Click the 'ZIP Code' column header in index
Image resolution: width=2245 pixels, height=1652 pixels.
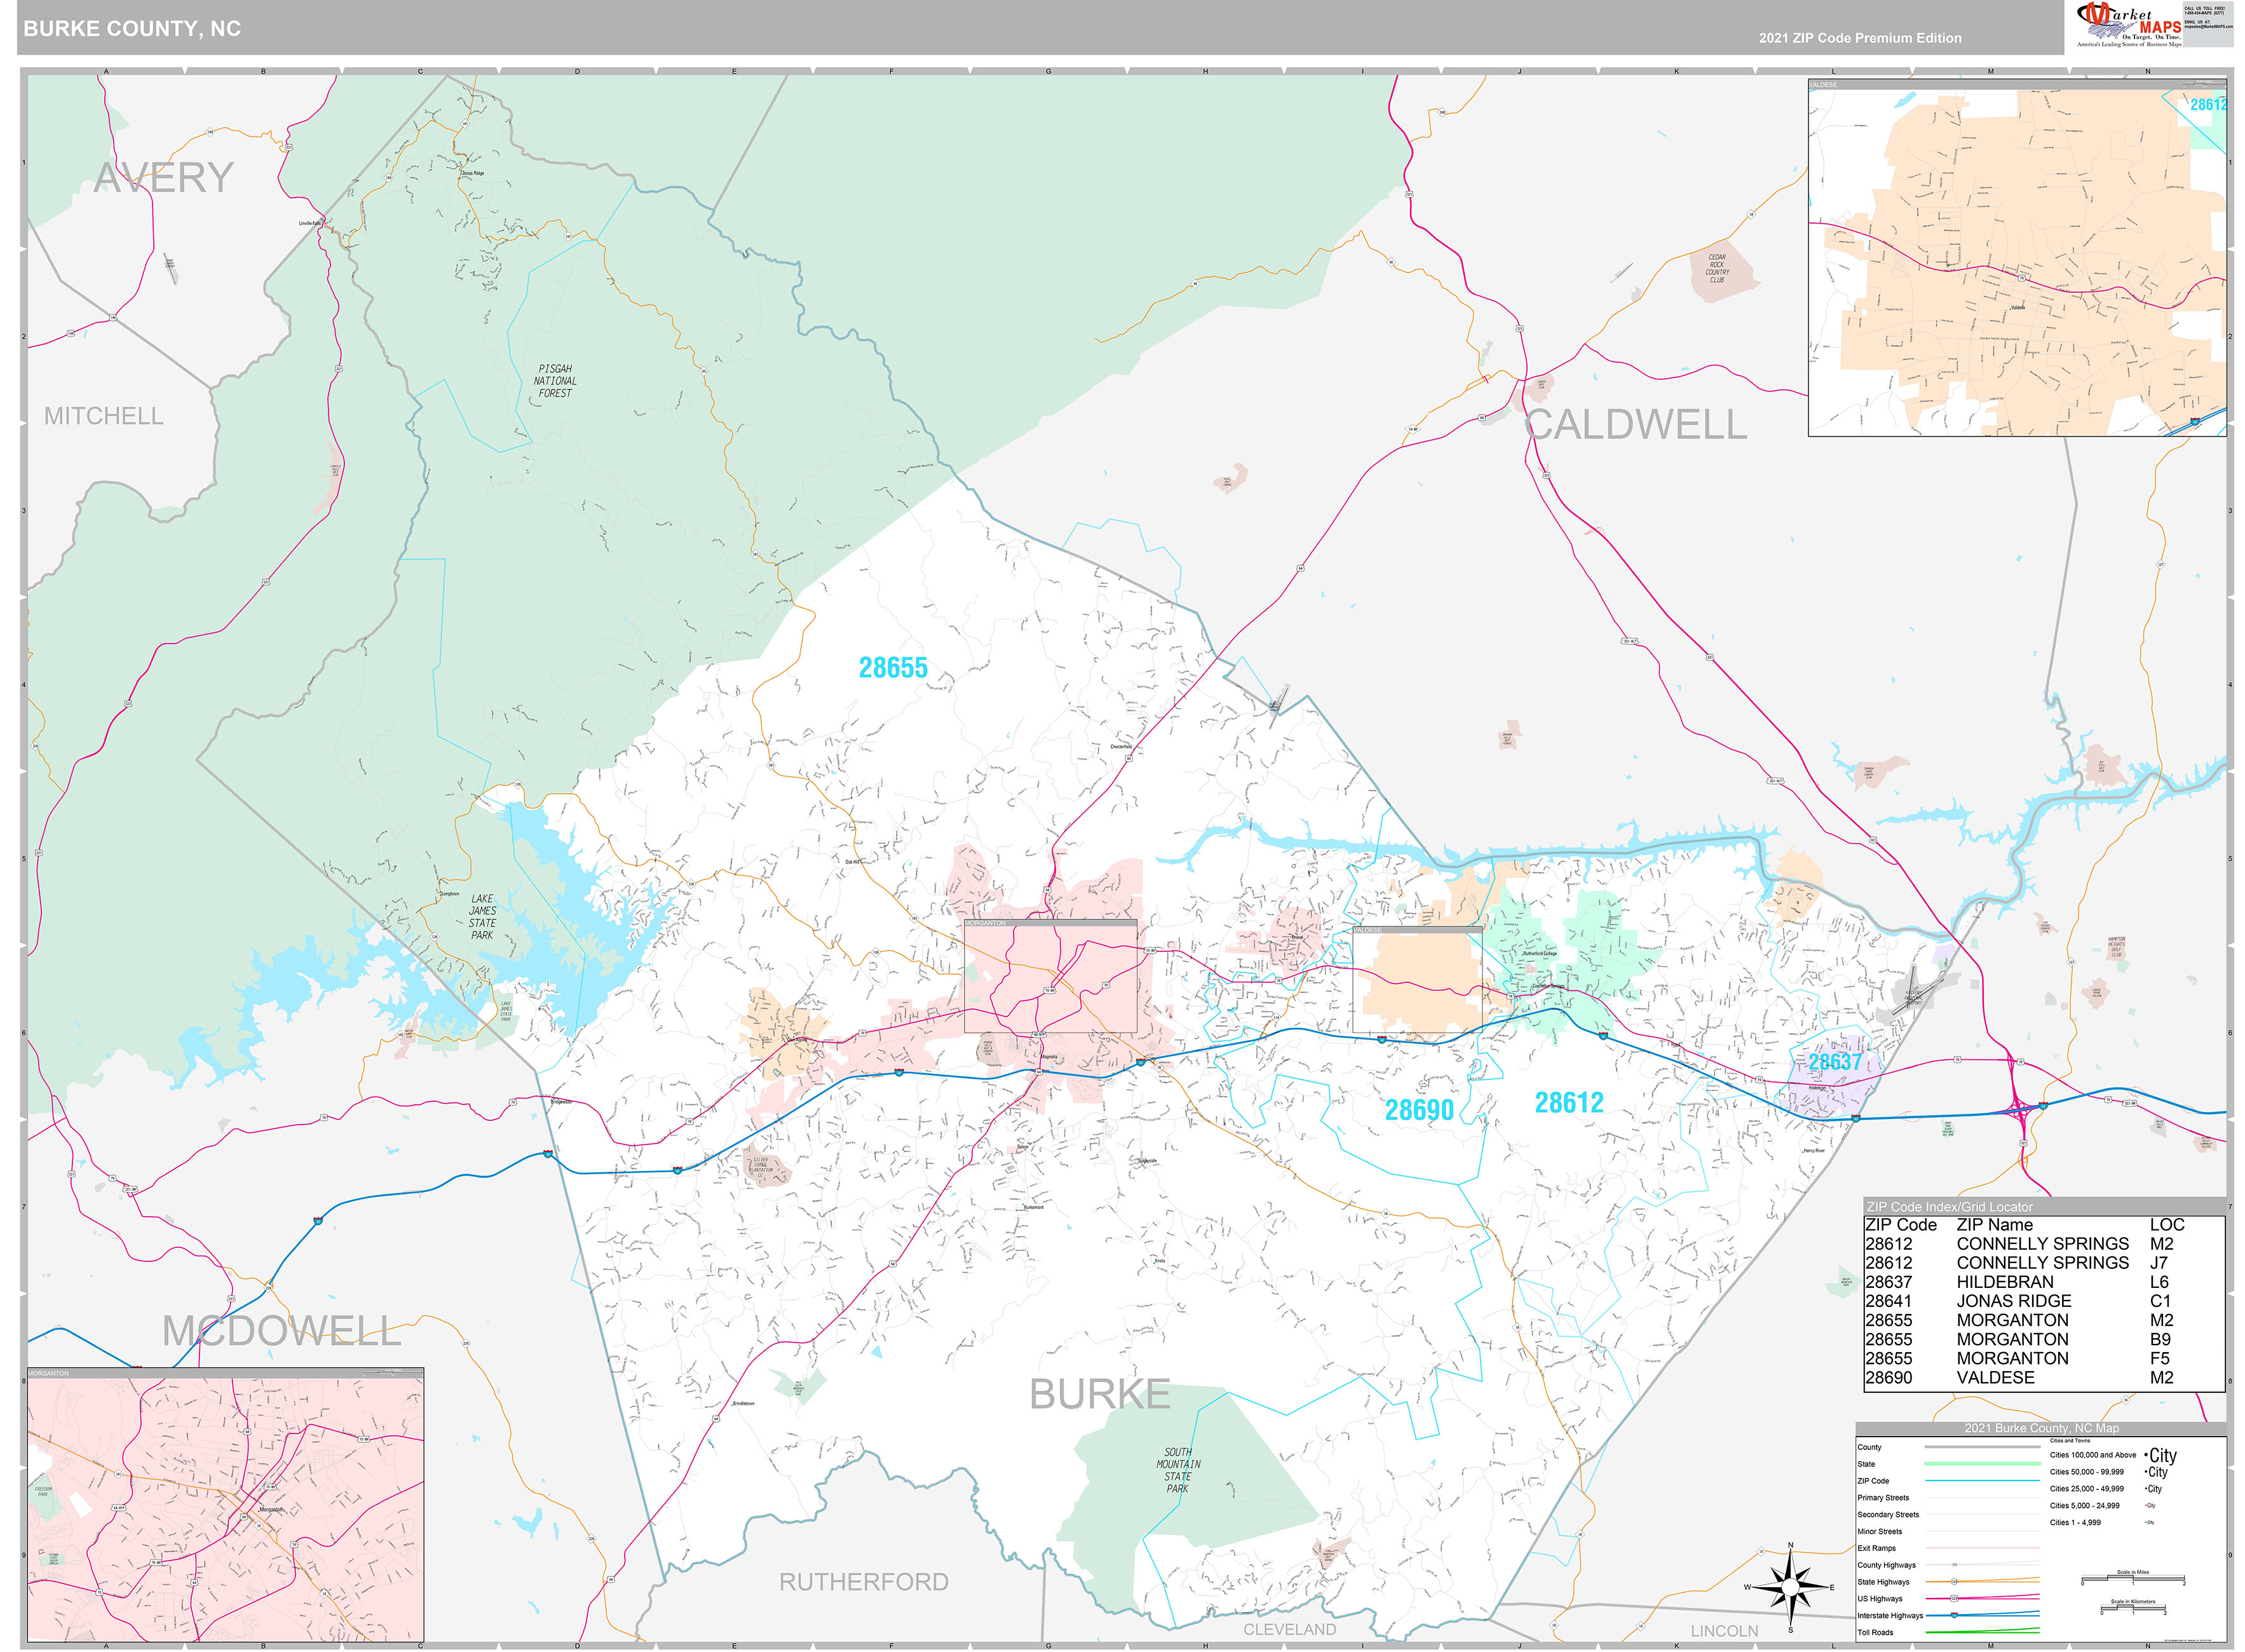(x=1901, y=1225)
